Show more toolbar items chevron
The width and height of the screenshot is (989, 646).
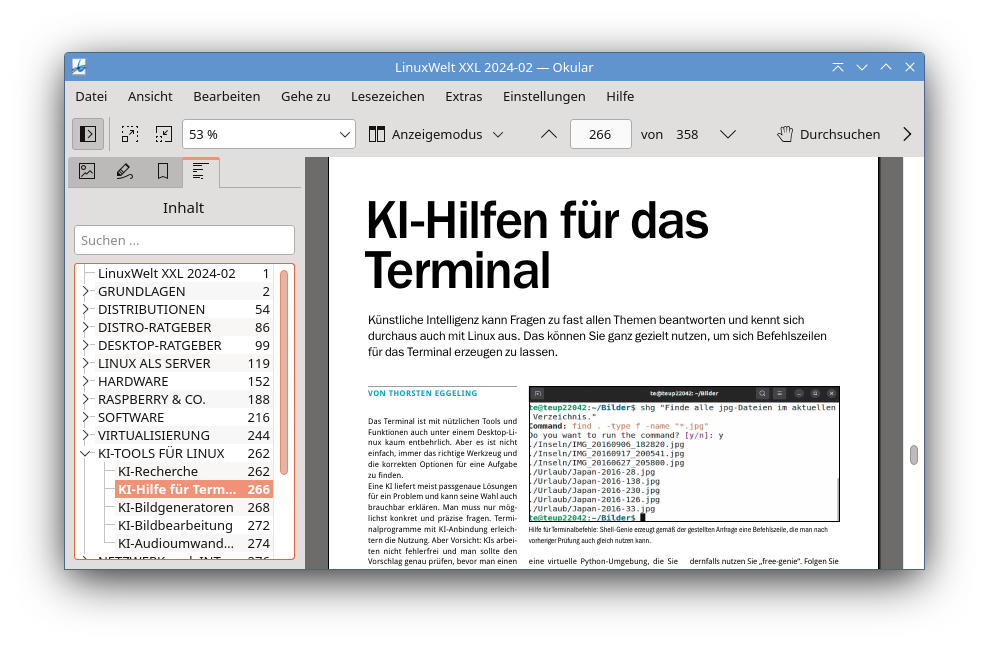pyautogui.click(x=907, y=134)
